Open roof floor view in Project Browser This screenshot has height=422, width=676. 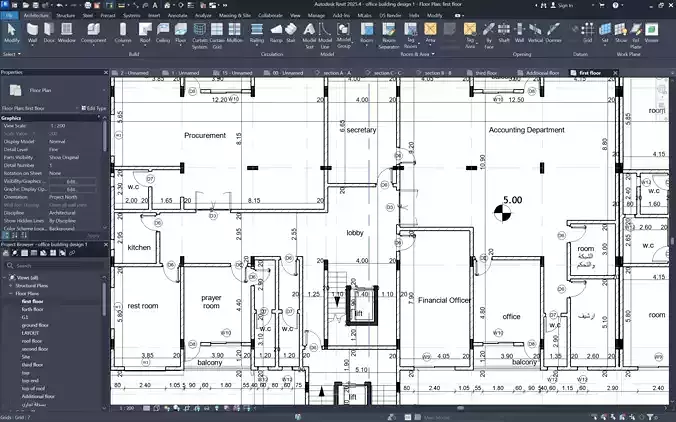32,341
